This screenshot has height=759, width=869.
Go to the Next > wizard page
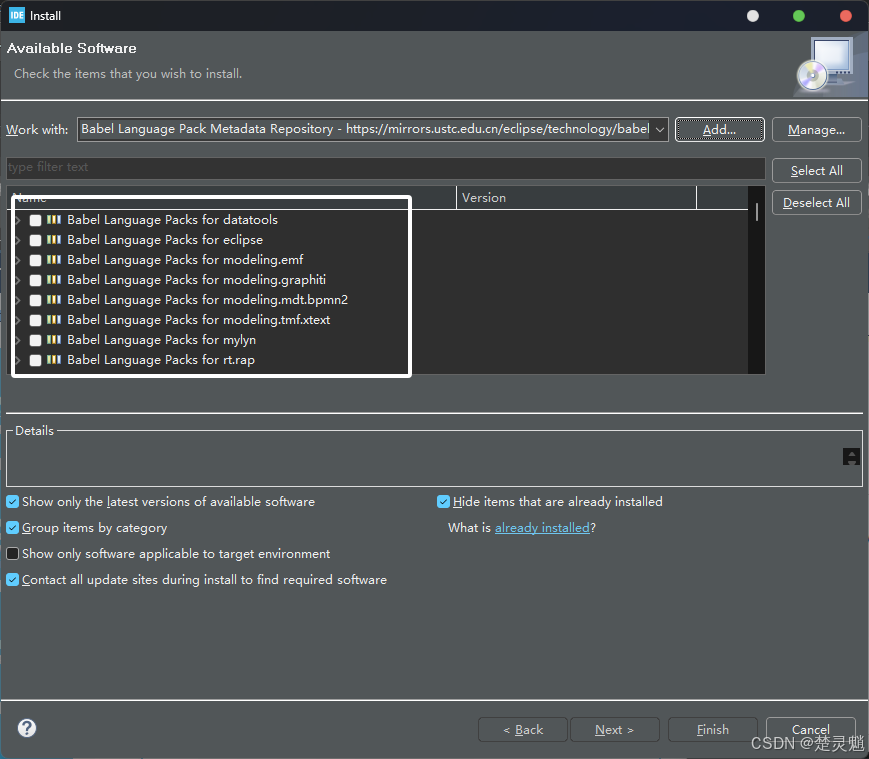(615, 730)
